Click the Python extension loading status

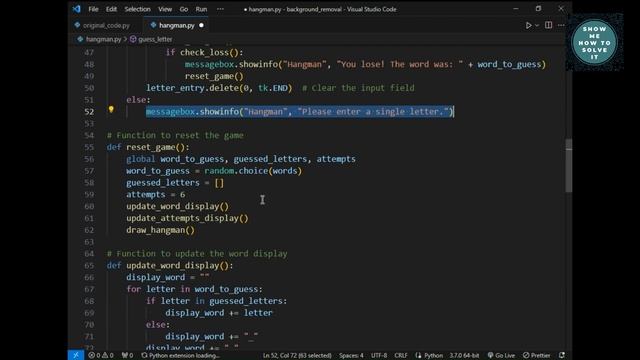tap(180, 355)
